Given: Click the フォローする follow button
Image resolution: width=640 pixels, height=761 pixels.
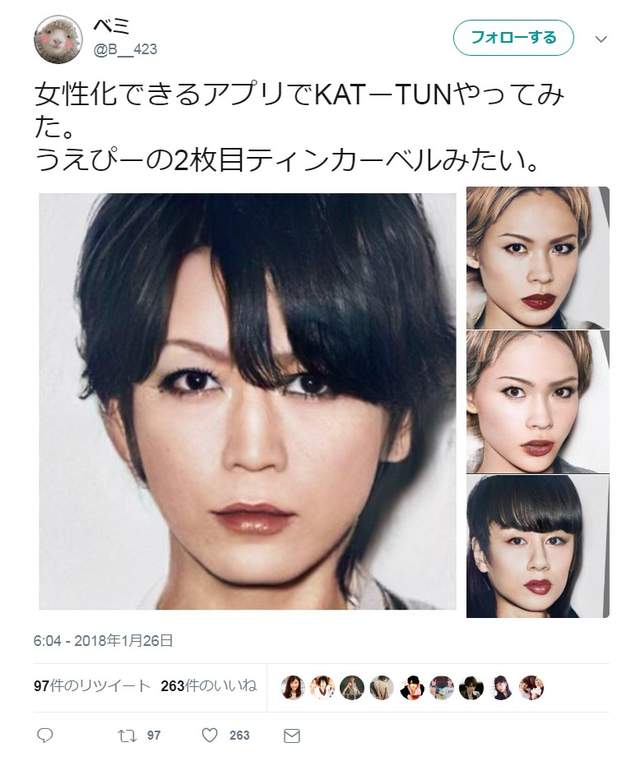Looking at the screenshot, I should [513, 38].
